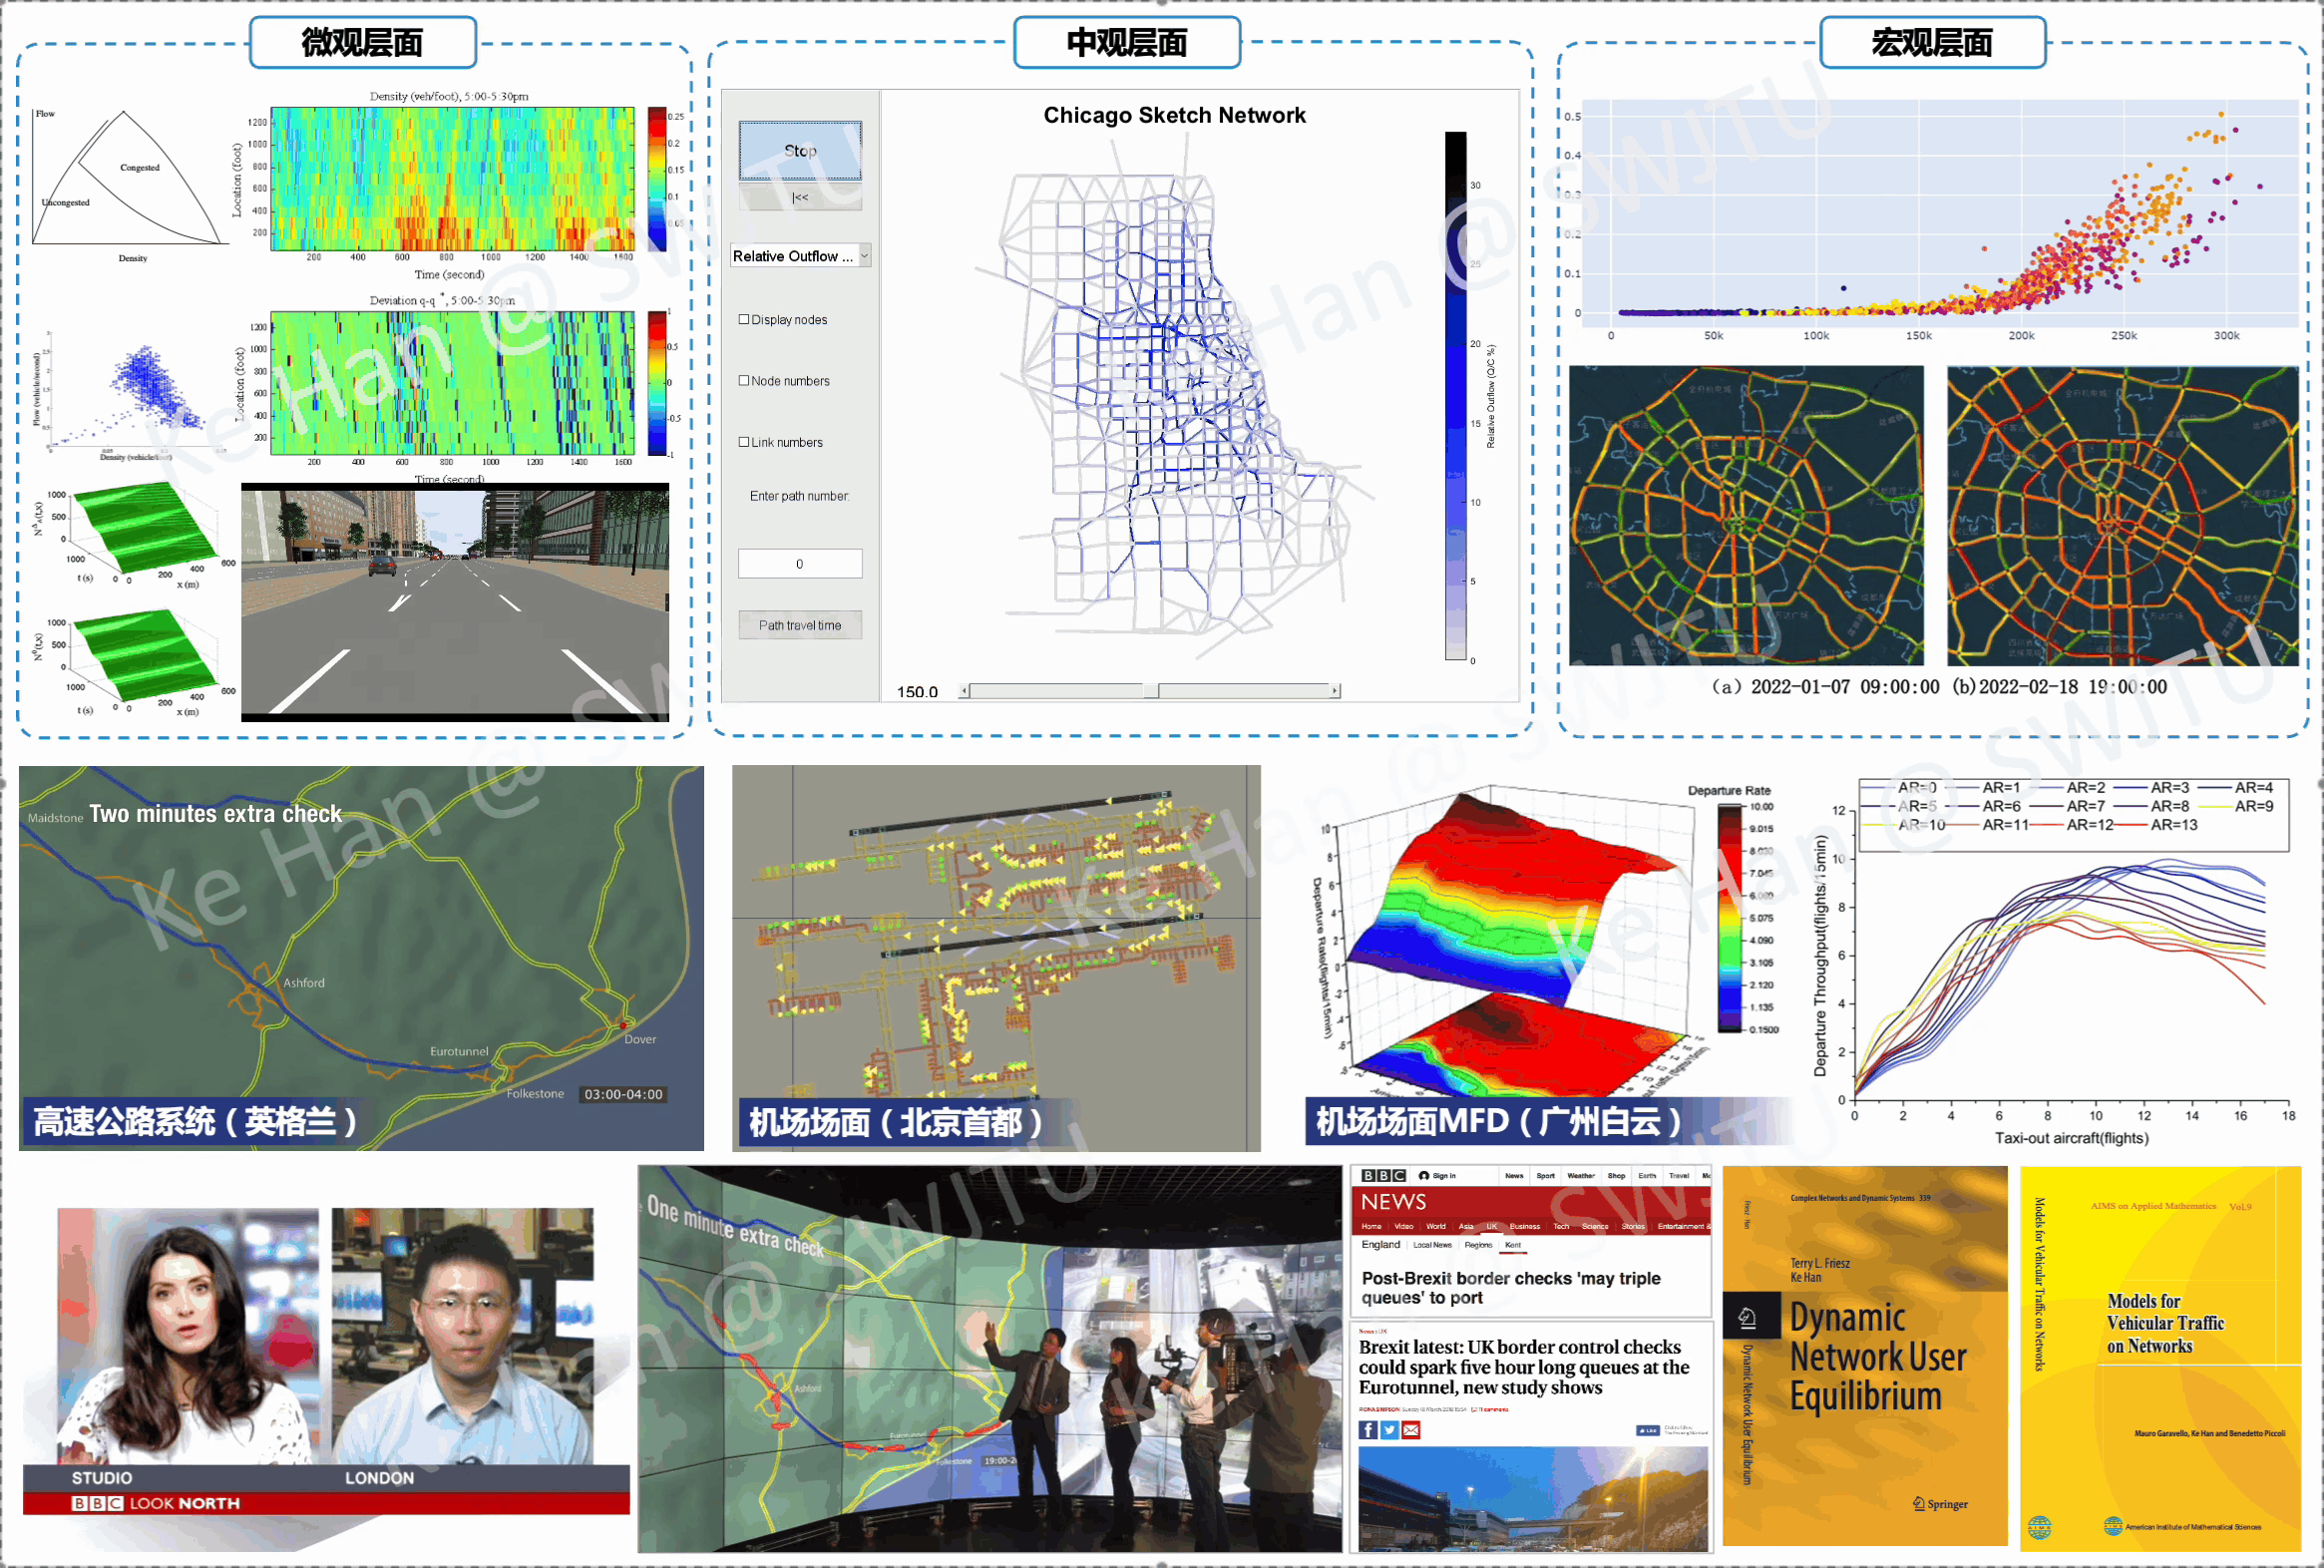This screenshot has width=2324, height=1568.
Task: Check the Node numbers box
Action: click(744, 381)
